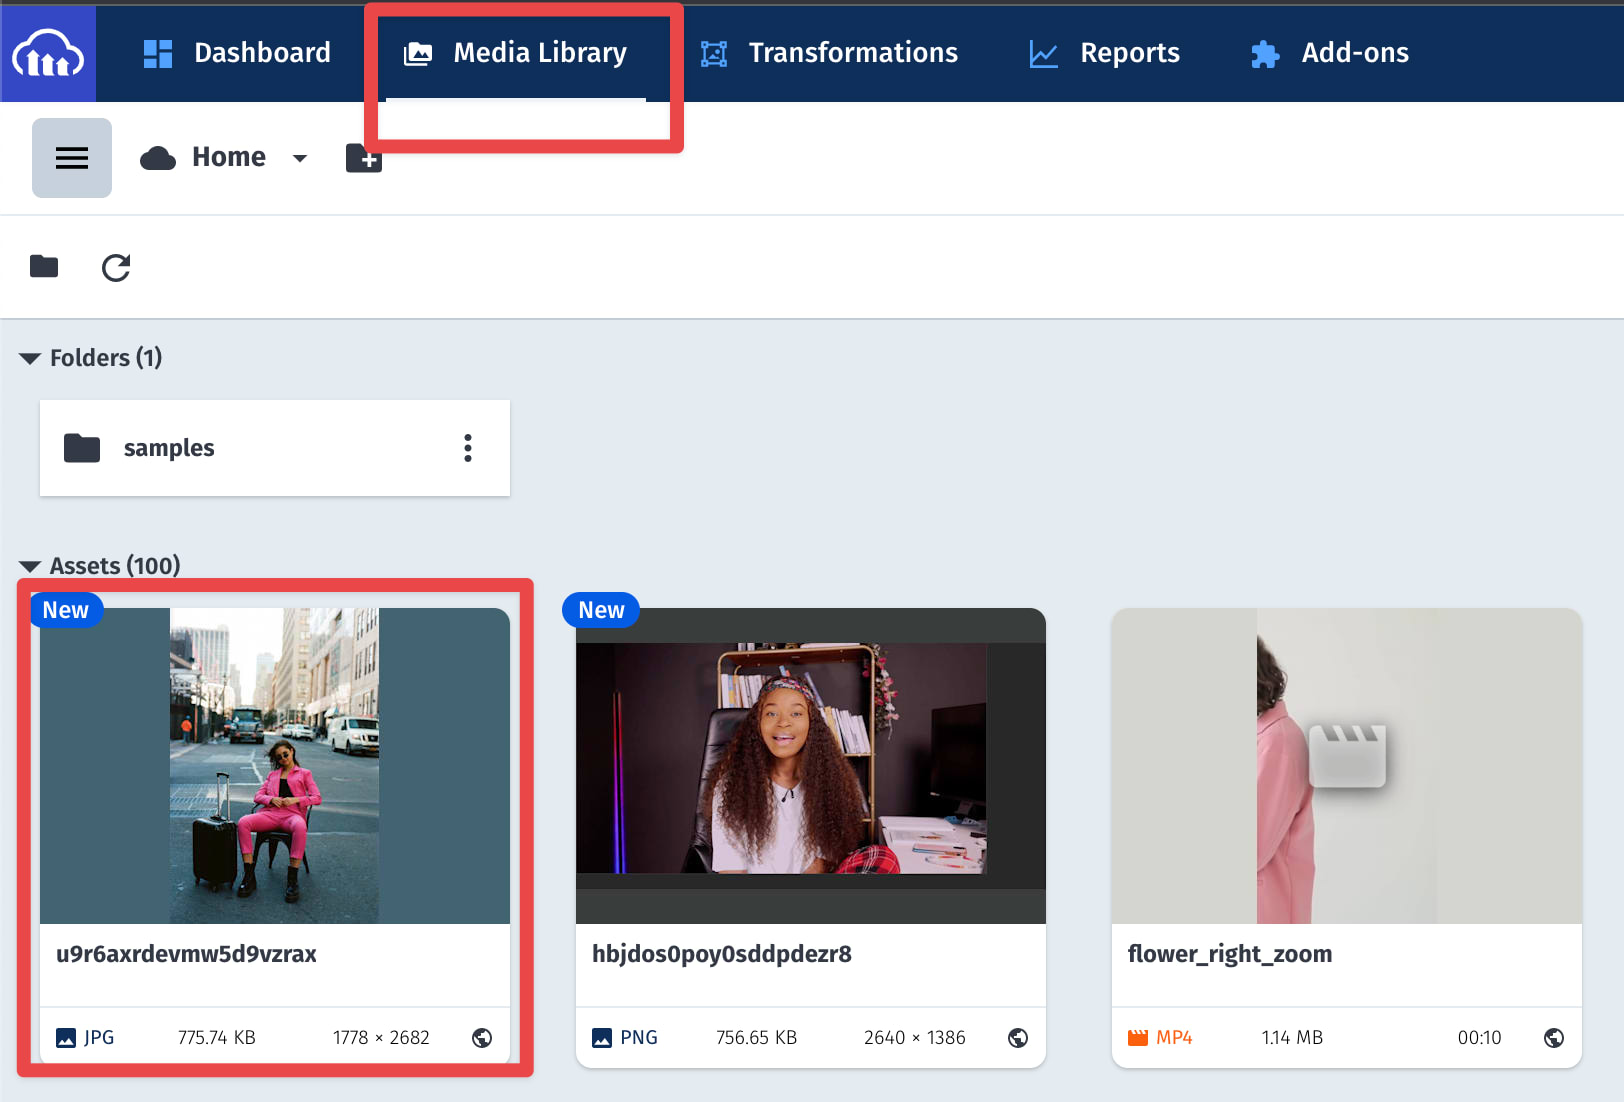This screenshot has width=1624, height=1102.
Task: Click the 1.14 MB file size
Action: (x=1292, y=1038)
